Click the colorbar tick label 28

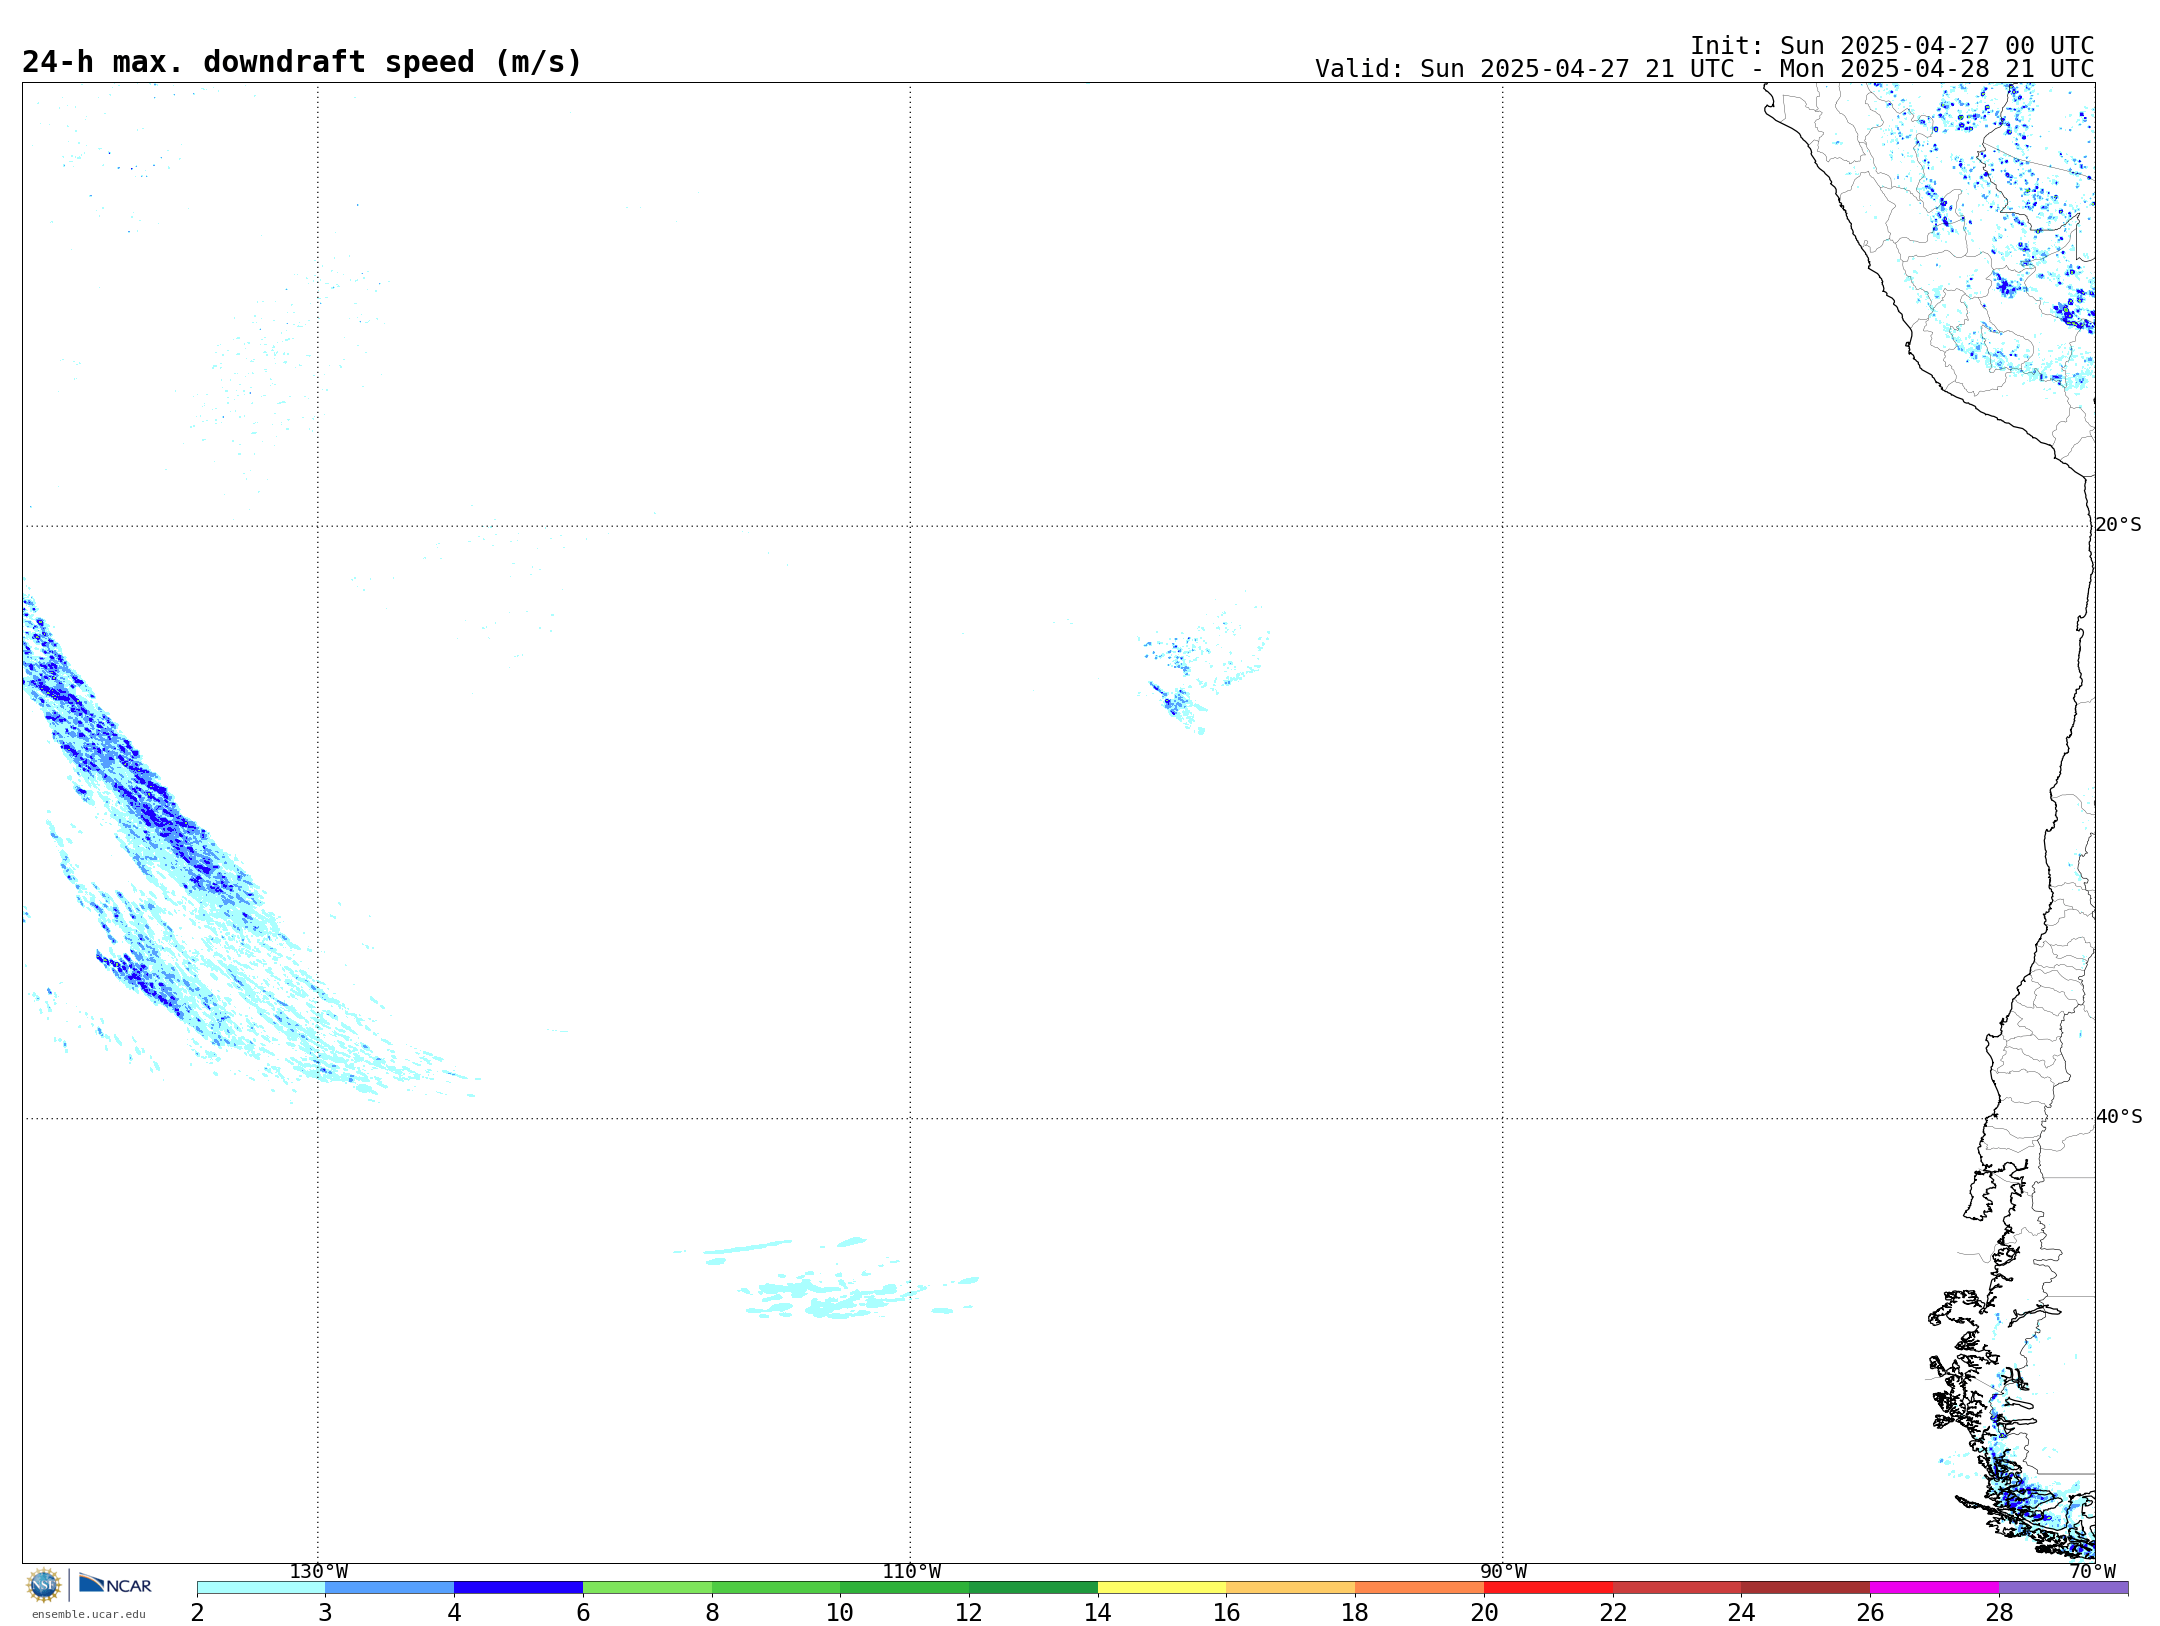point(1999,1613)
